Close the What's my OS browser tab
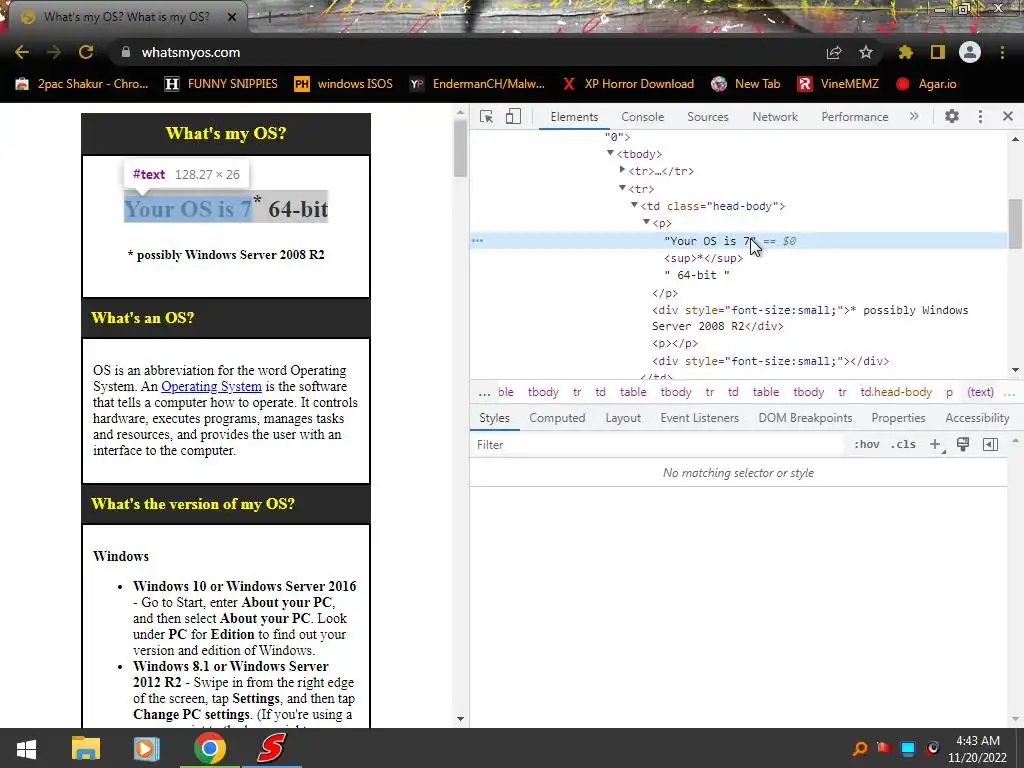 point(232,17)
